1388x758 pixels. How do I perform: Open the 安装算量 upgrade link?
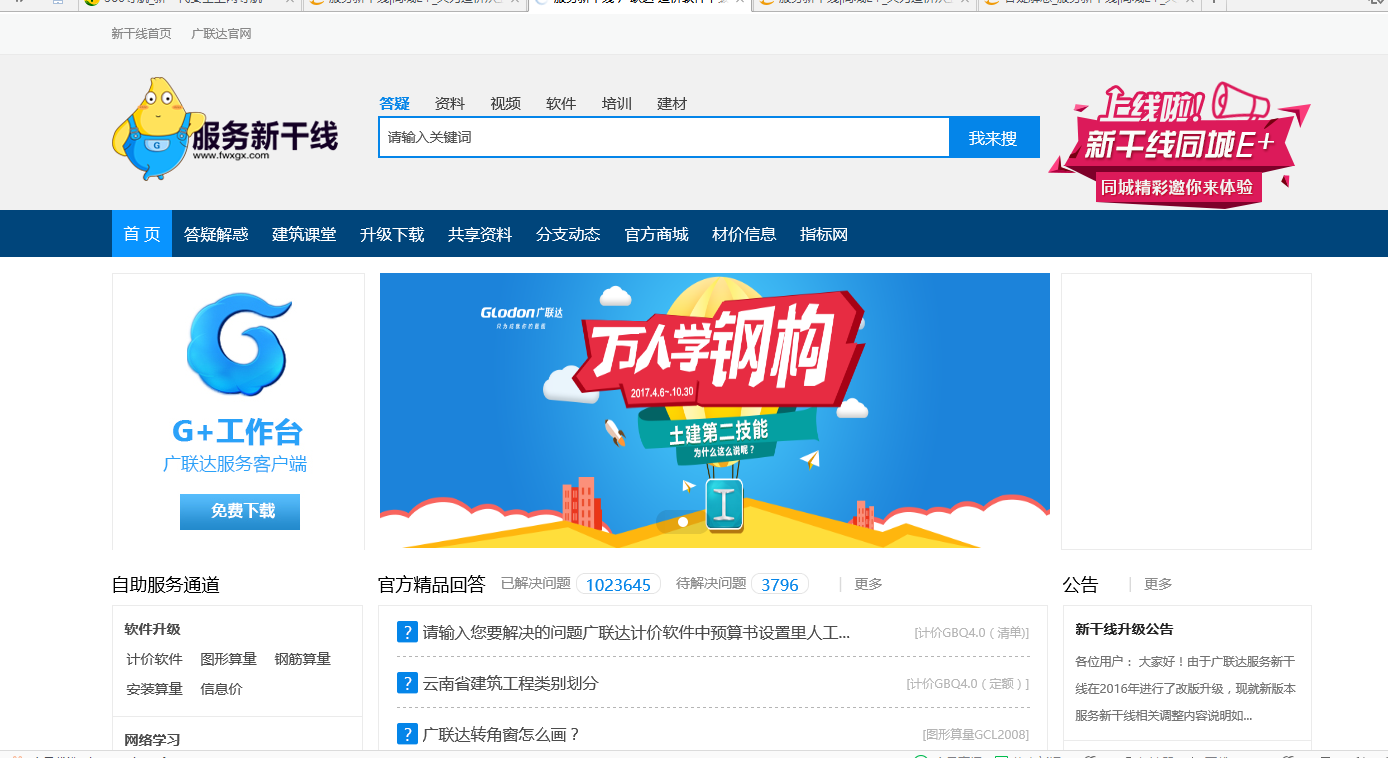[154, 689]
